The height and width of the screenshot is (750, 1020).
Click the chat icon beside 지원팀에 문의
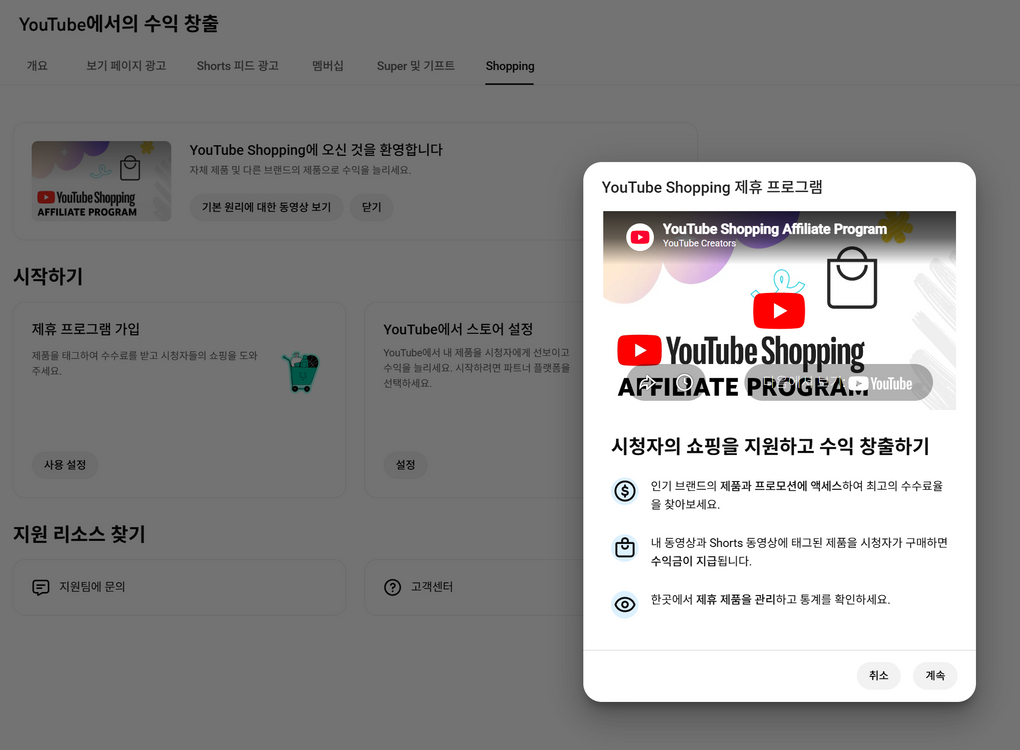click(40, 587)
